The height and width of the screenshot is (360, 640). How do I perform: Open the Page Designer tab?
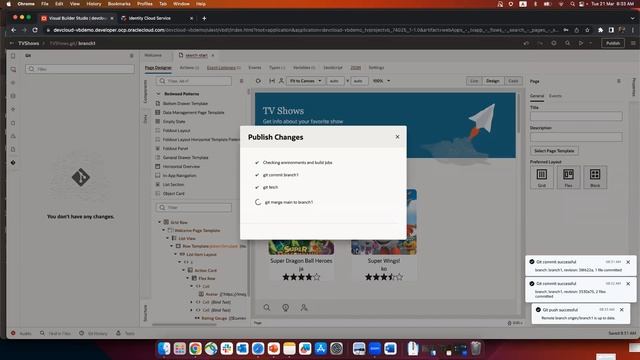coord(158,68)
